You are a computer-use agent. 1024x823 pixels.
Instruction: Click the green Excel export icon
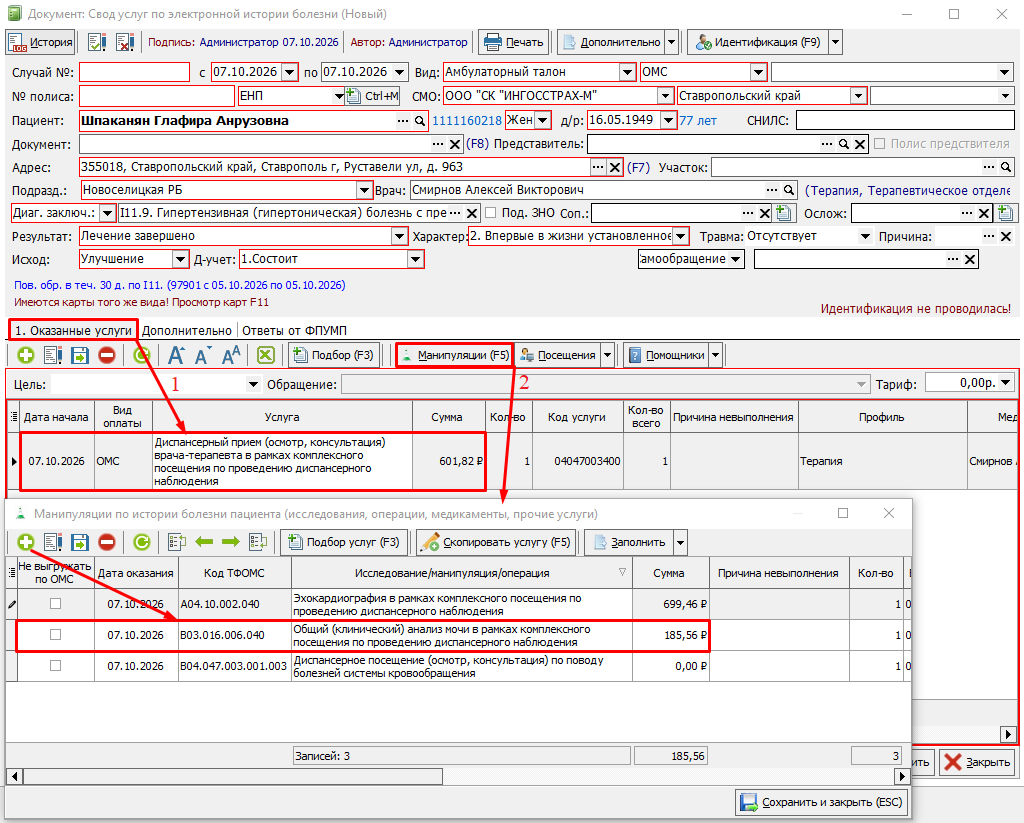pyautogui.click(x=266, y=355)
